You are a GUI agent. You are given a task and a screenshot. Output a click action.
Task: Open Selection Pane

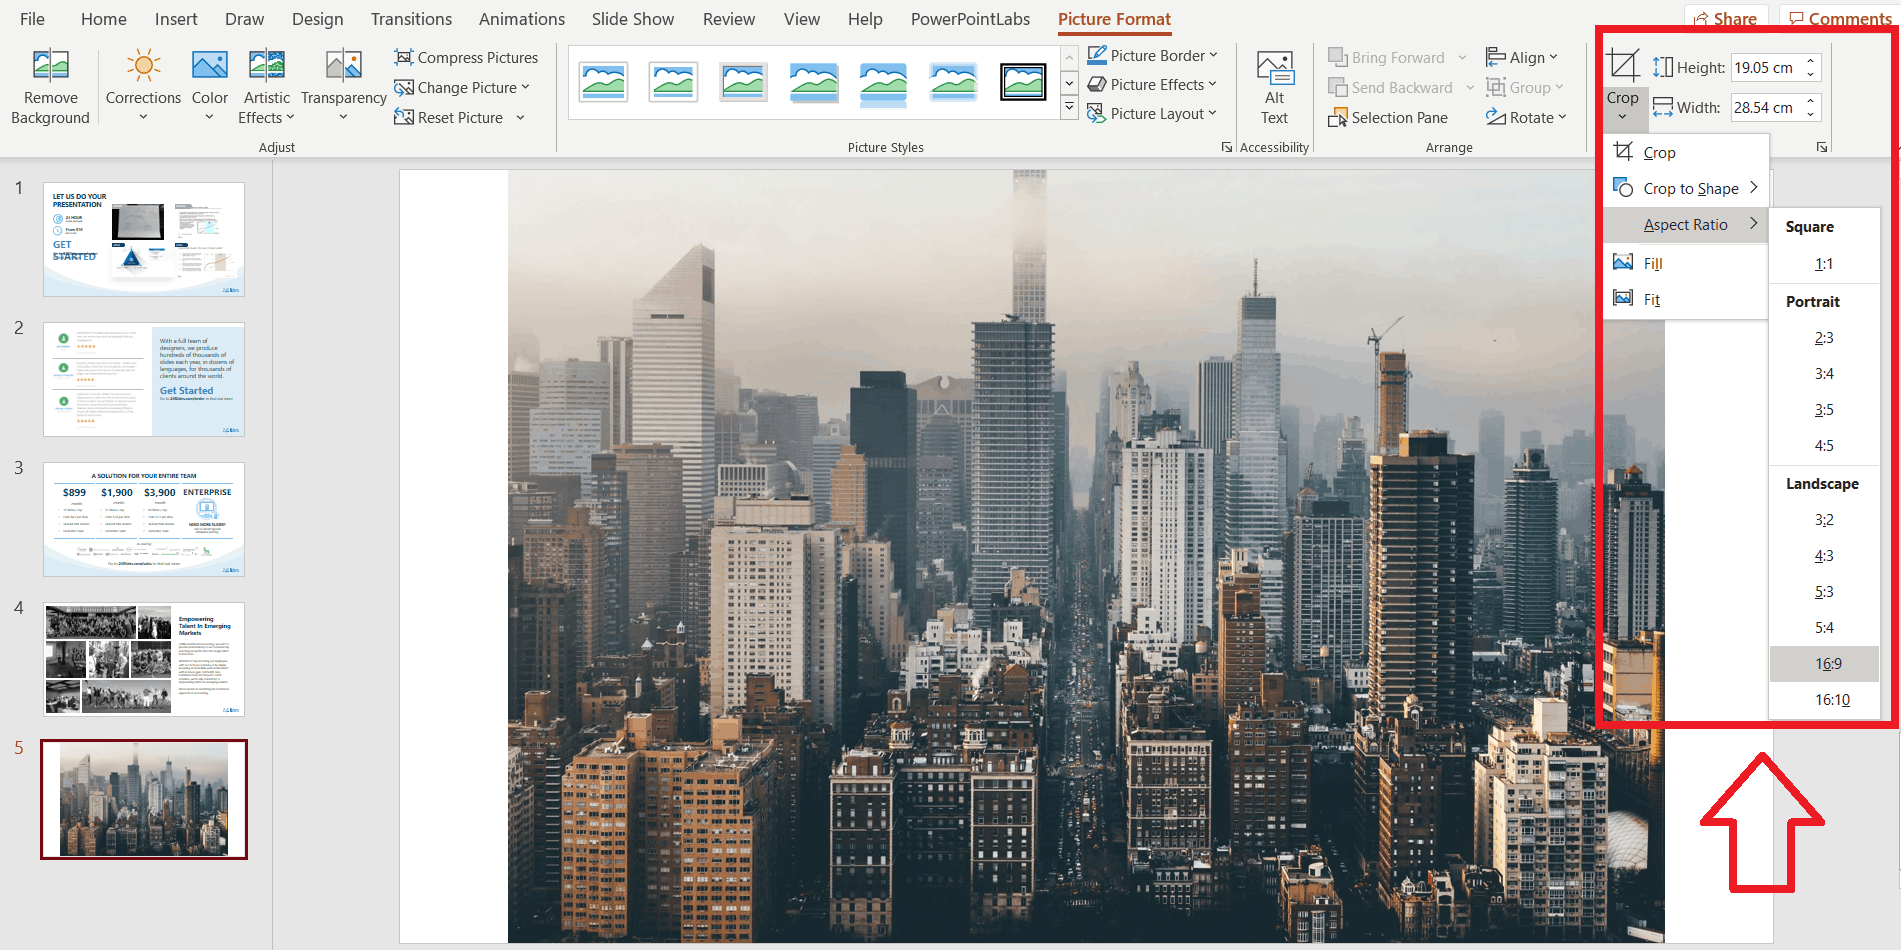click(1388, 117)
